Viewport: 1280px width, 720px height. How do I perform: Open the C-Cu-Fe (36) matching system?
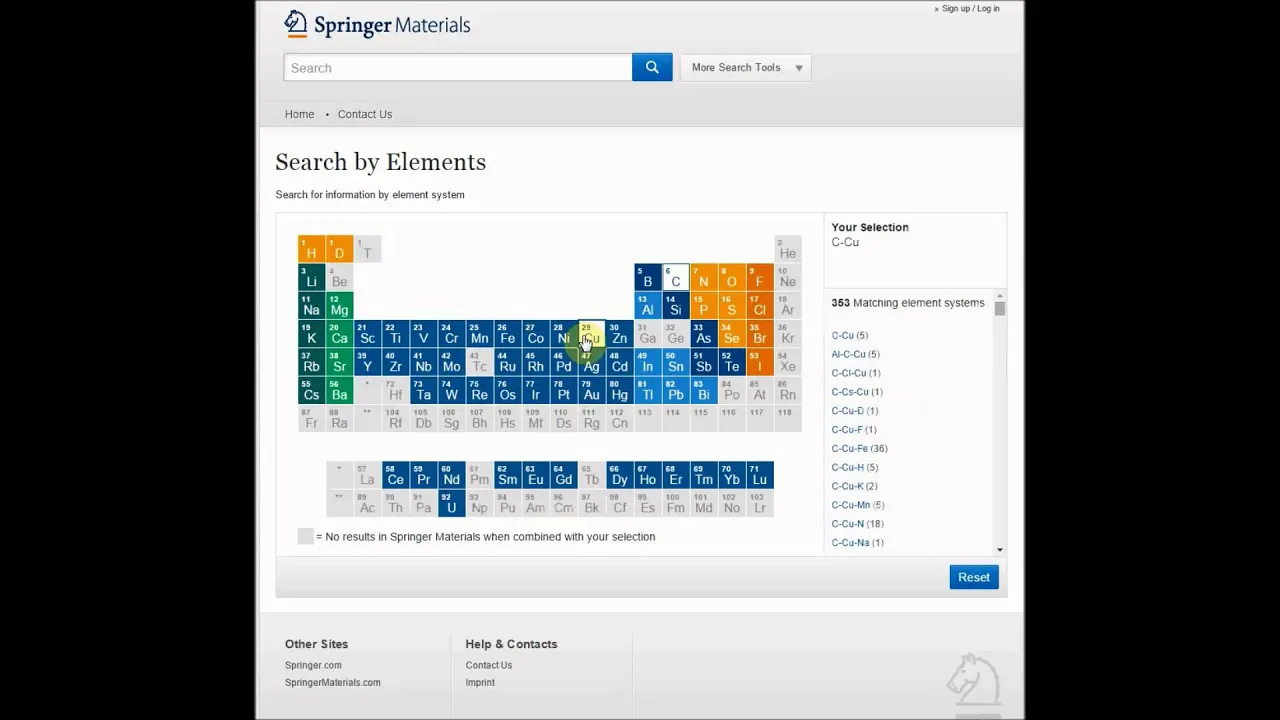pos(859,448)
